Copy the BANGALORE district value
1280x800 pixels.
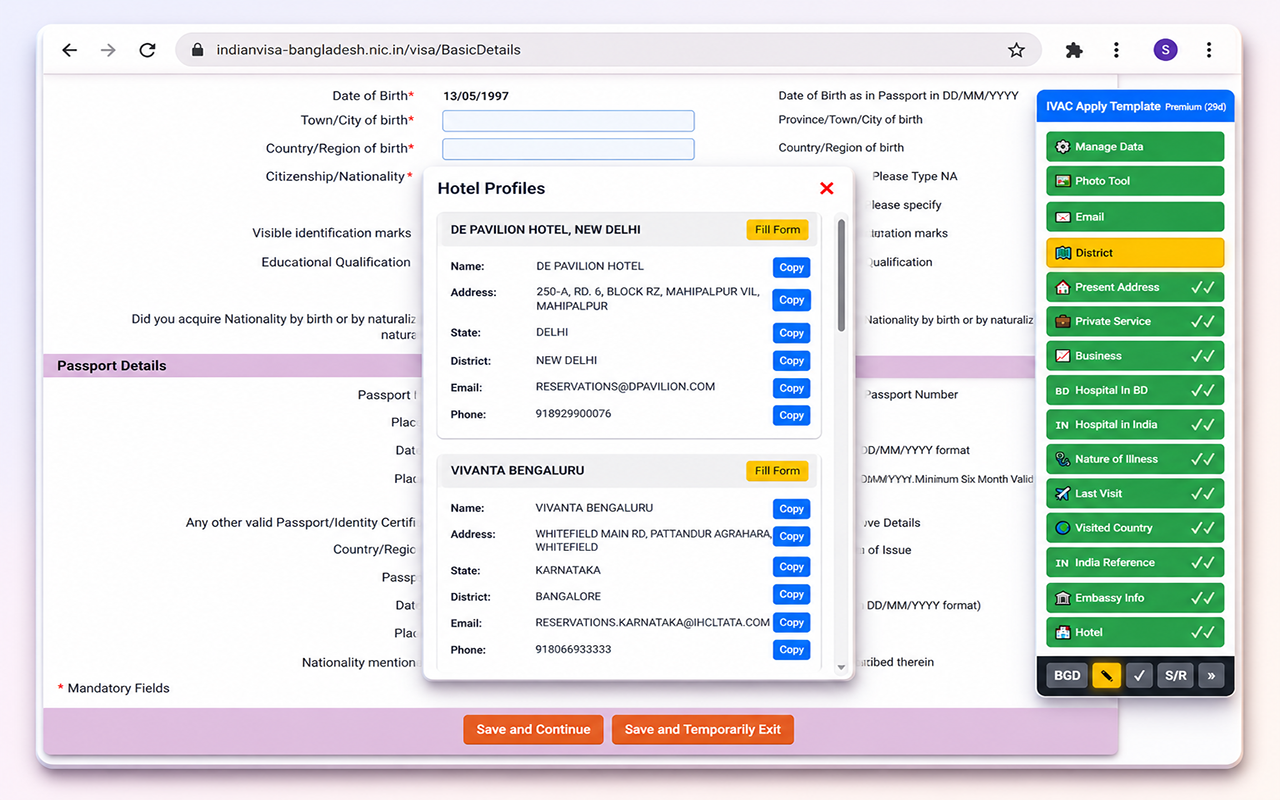point(791,595)
